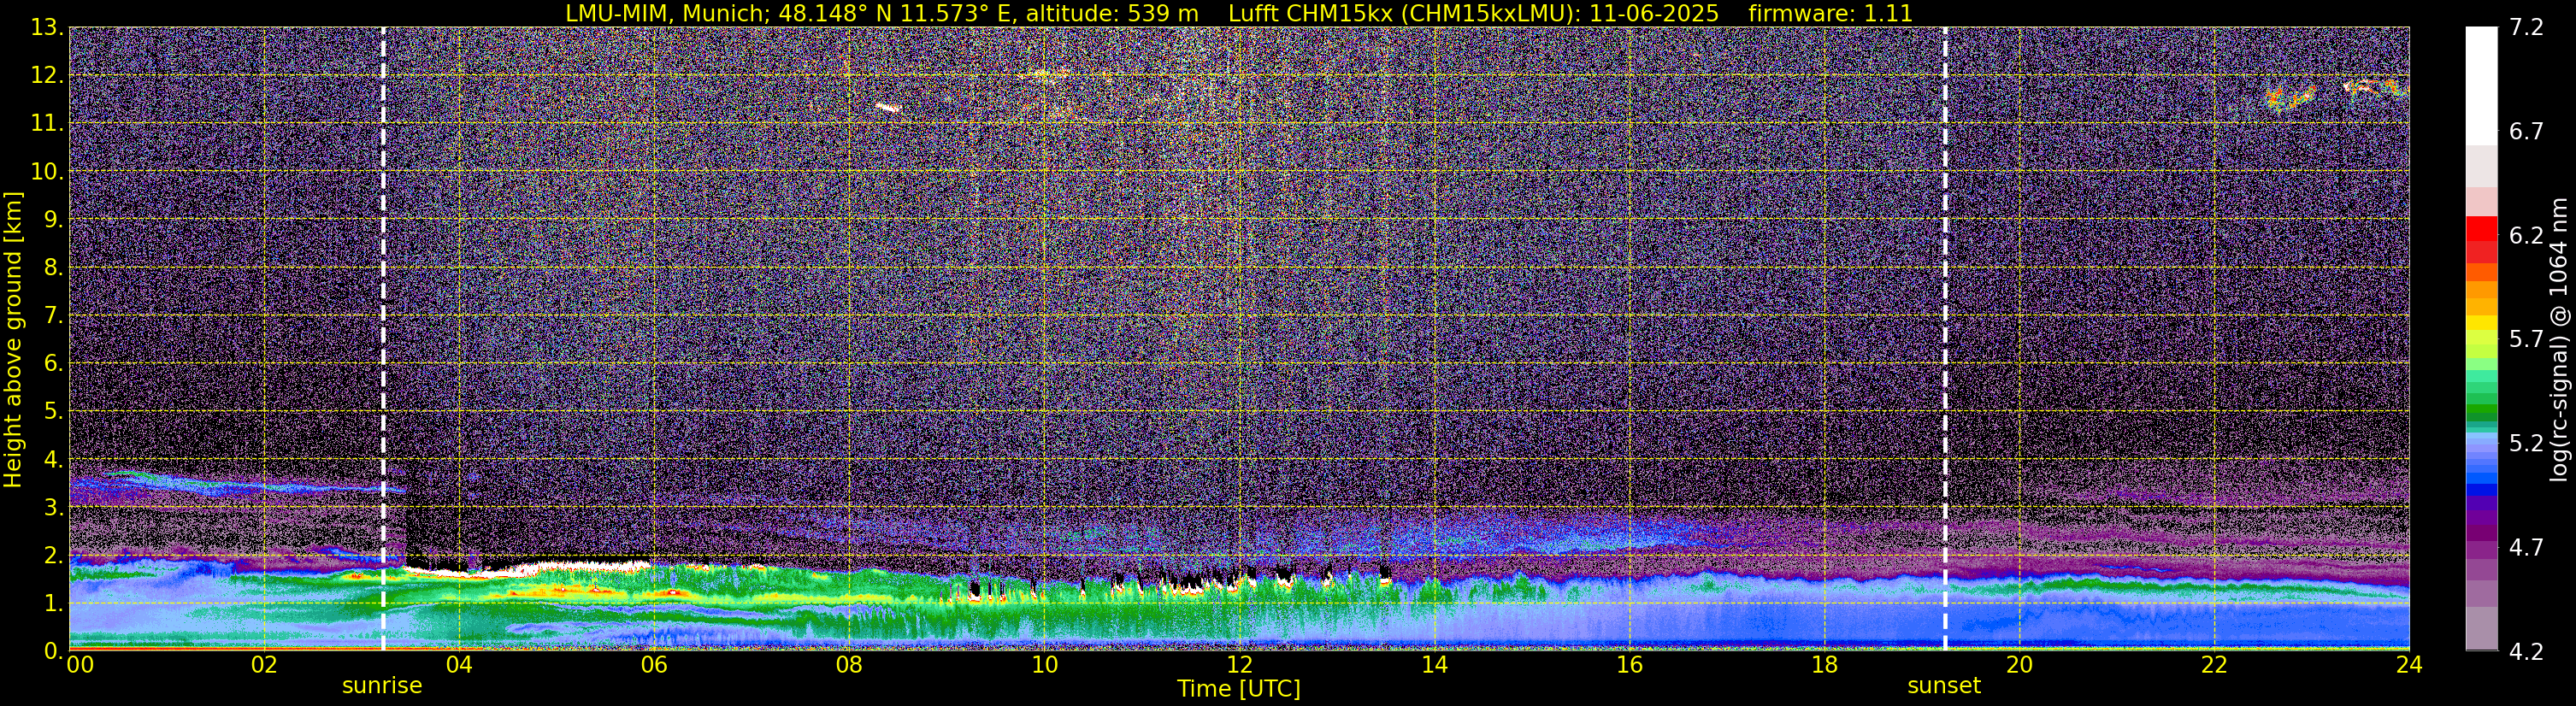Click the '5.' height axis tick label
Viewport: 2576px width, 706px height.
(x=54, y=411)
